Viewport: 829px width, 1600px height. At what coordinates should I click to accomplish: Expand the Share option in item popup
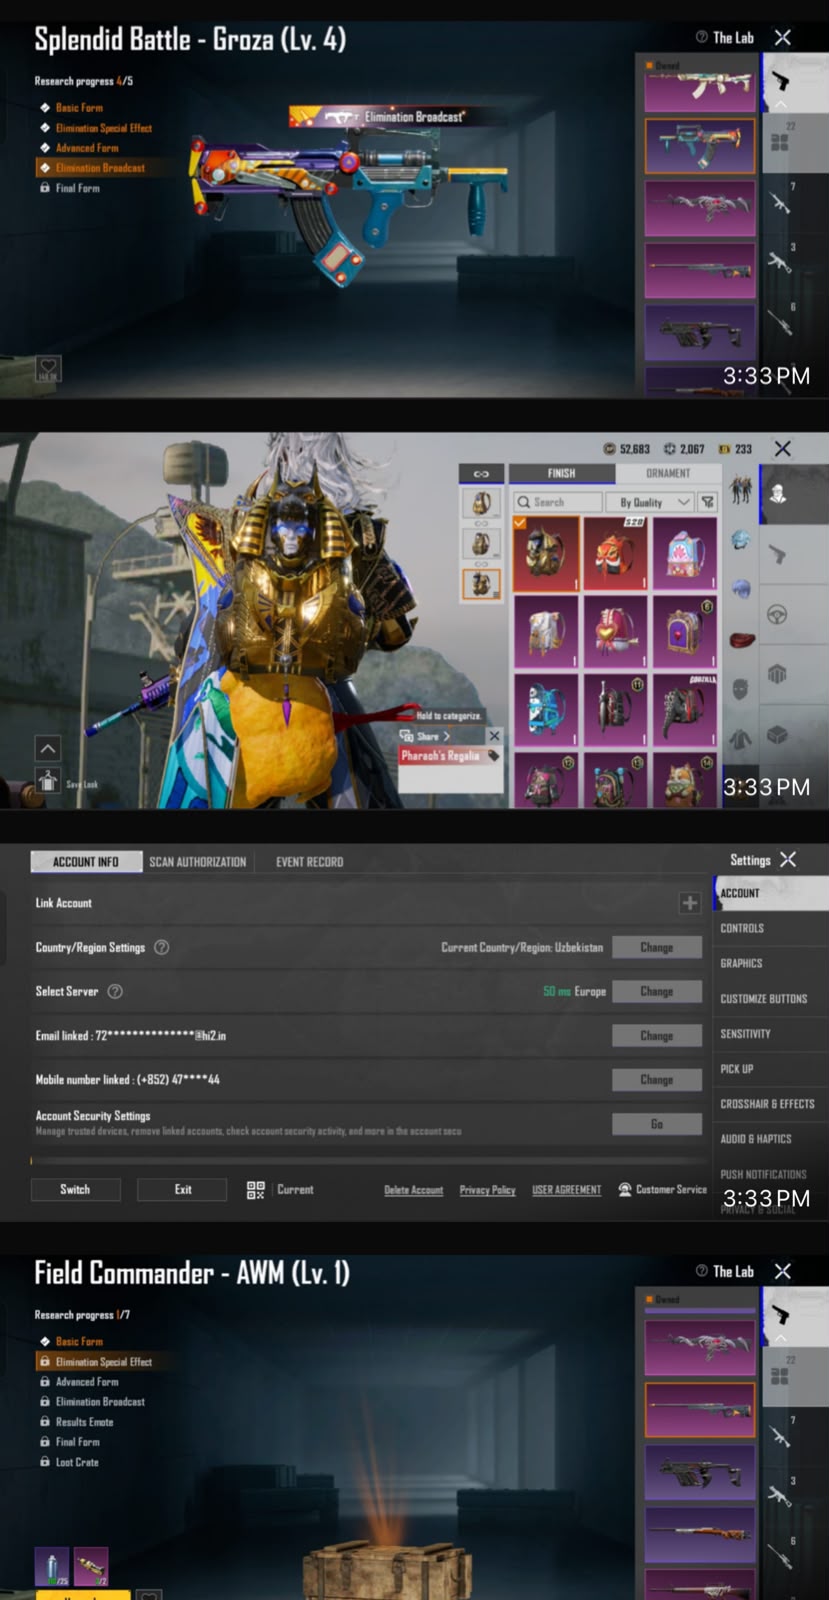pyautogui.click(x=426, y=735)
